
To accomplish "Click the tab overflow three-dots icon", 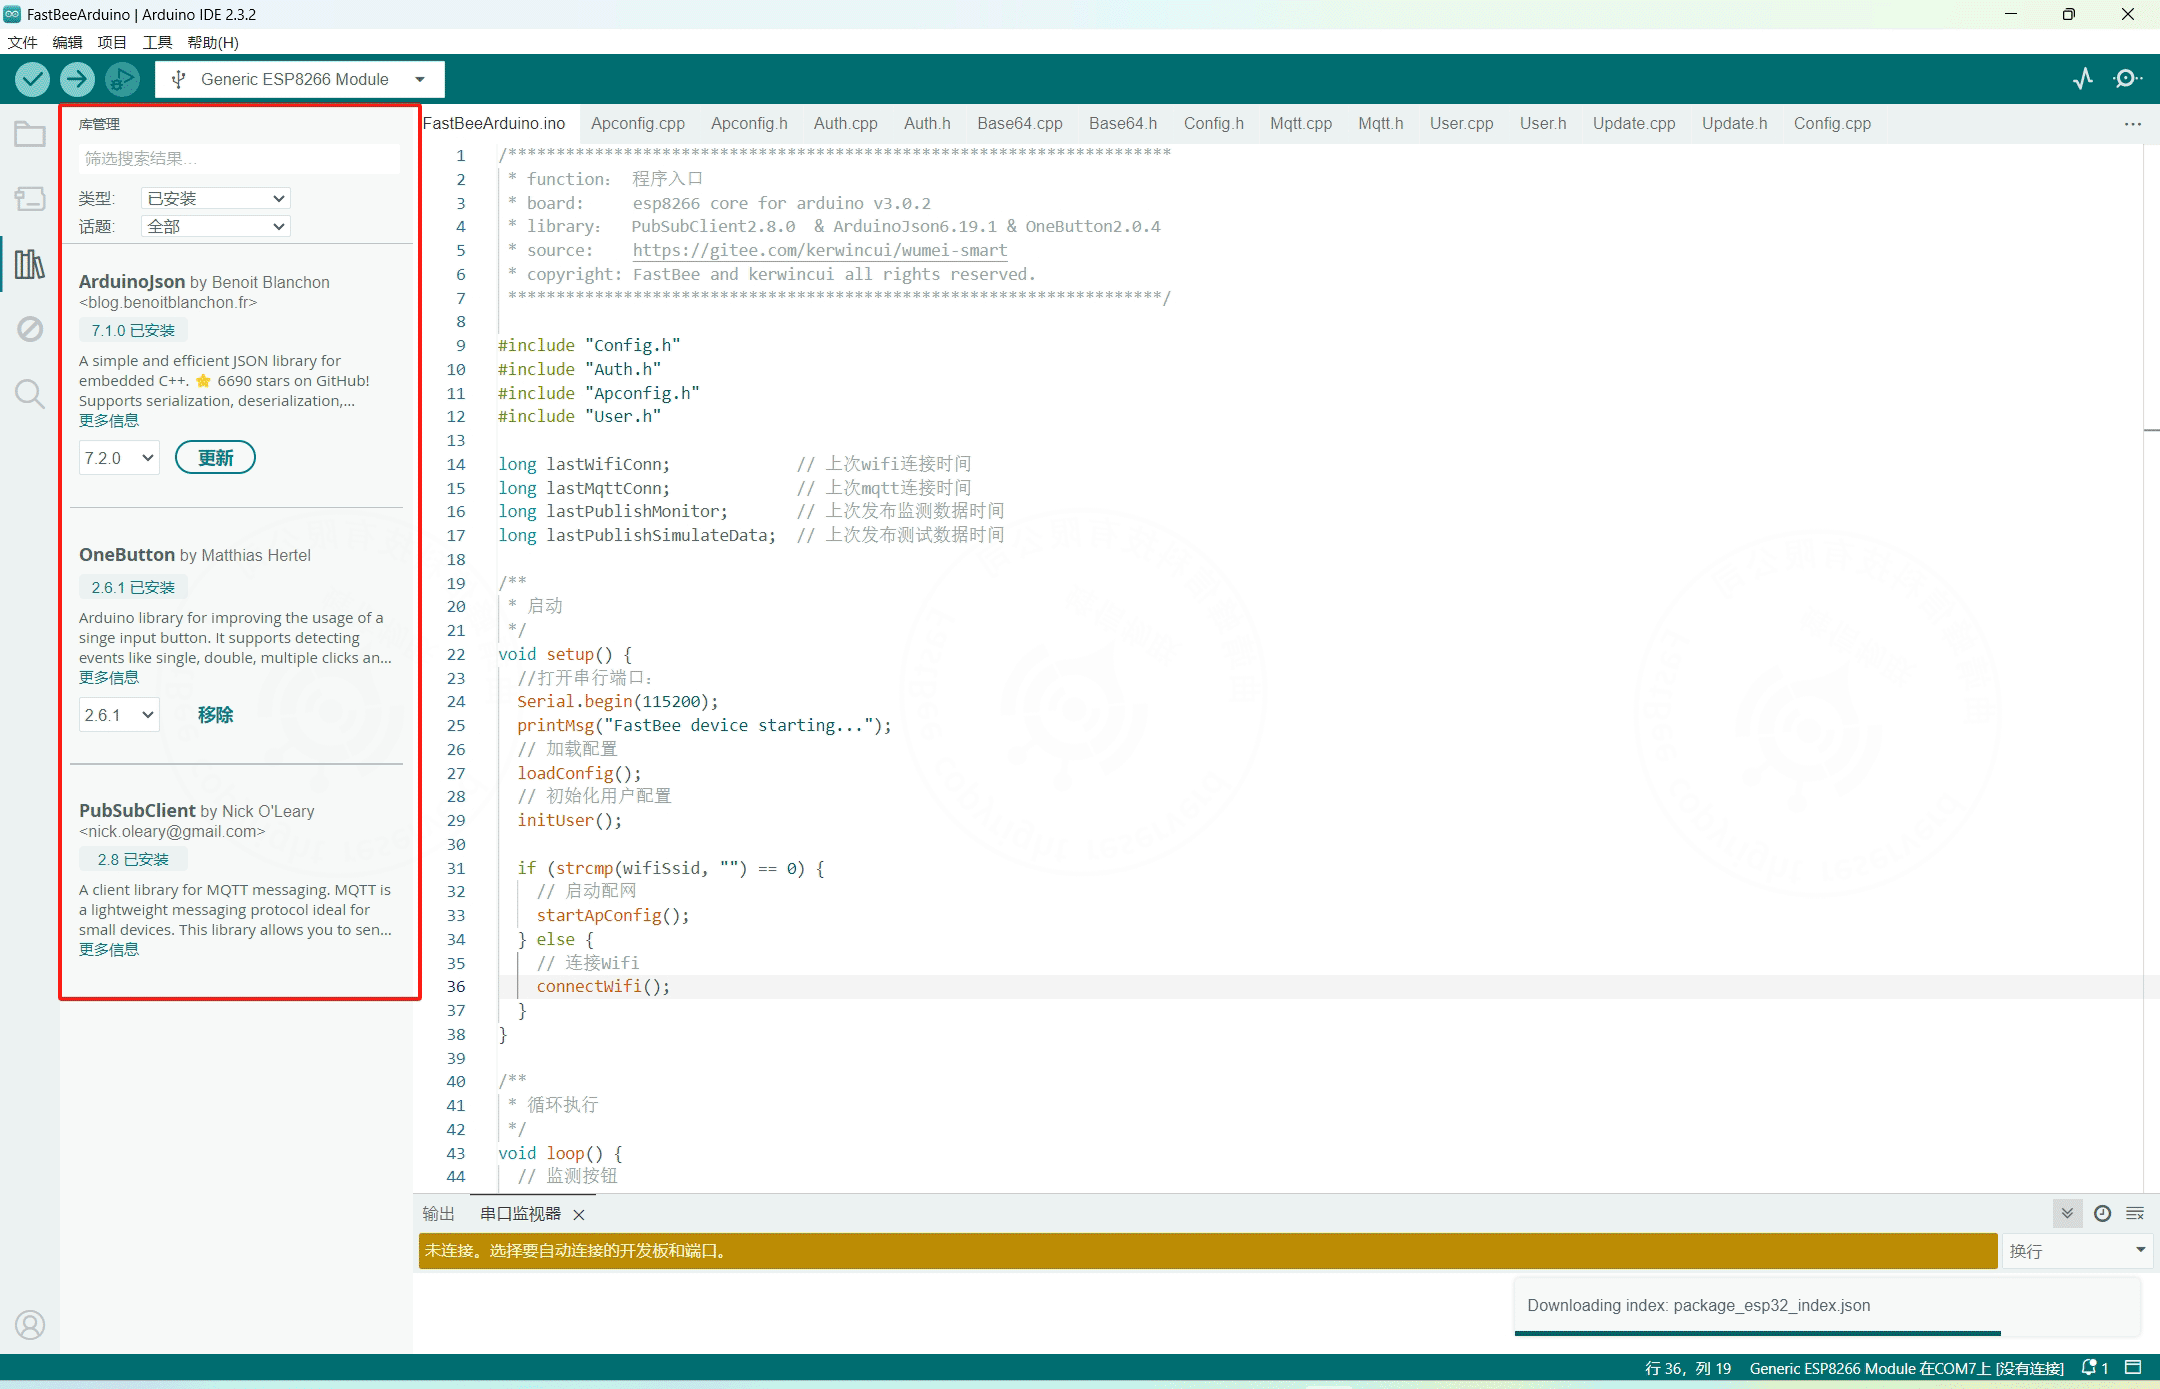I will 2133,124.
